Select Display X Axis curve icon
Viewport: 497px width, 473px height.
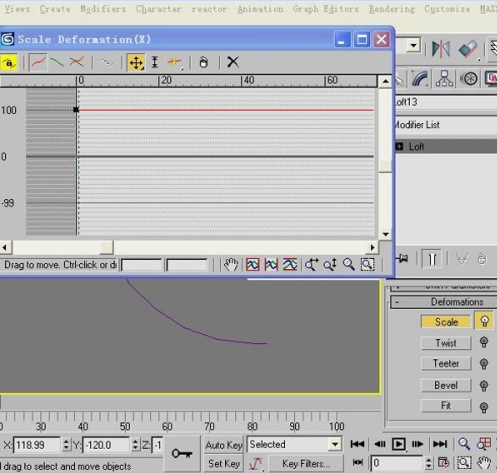[x=38, y=62]
